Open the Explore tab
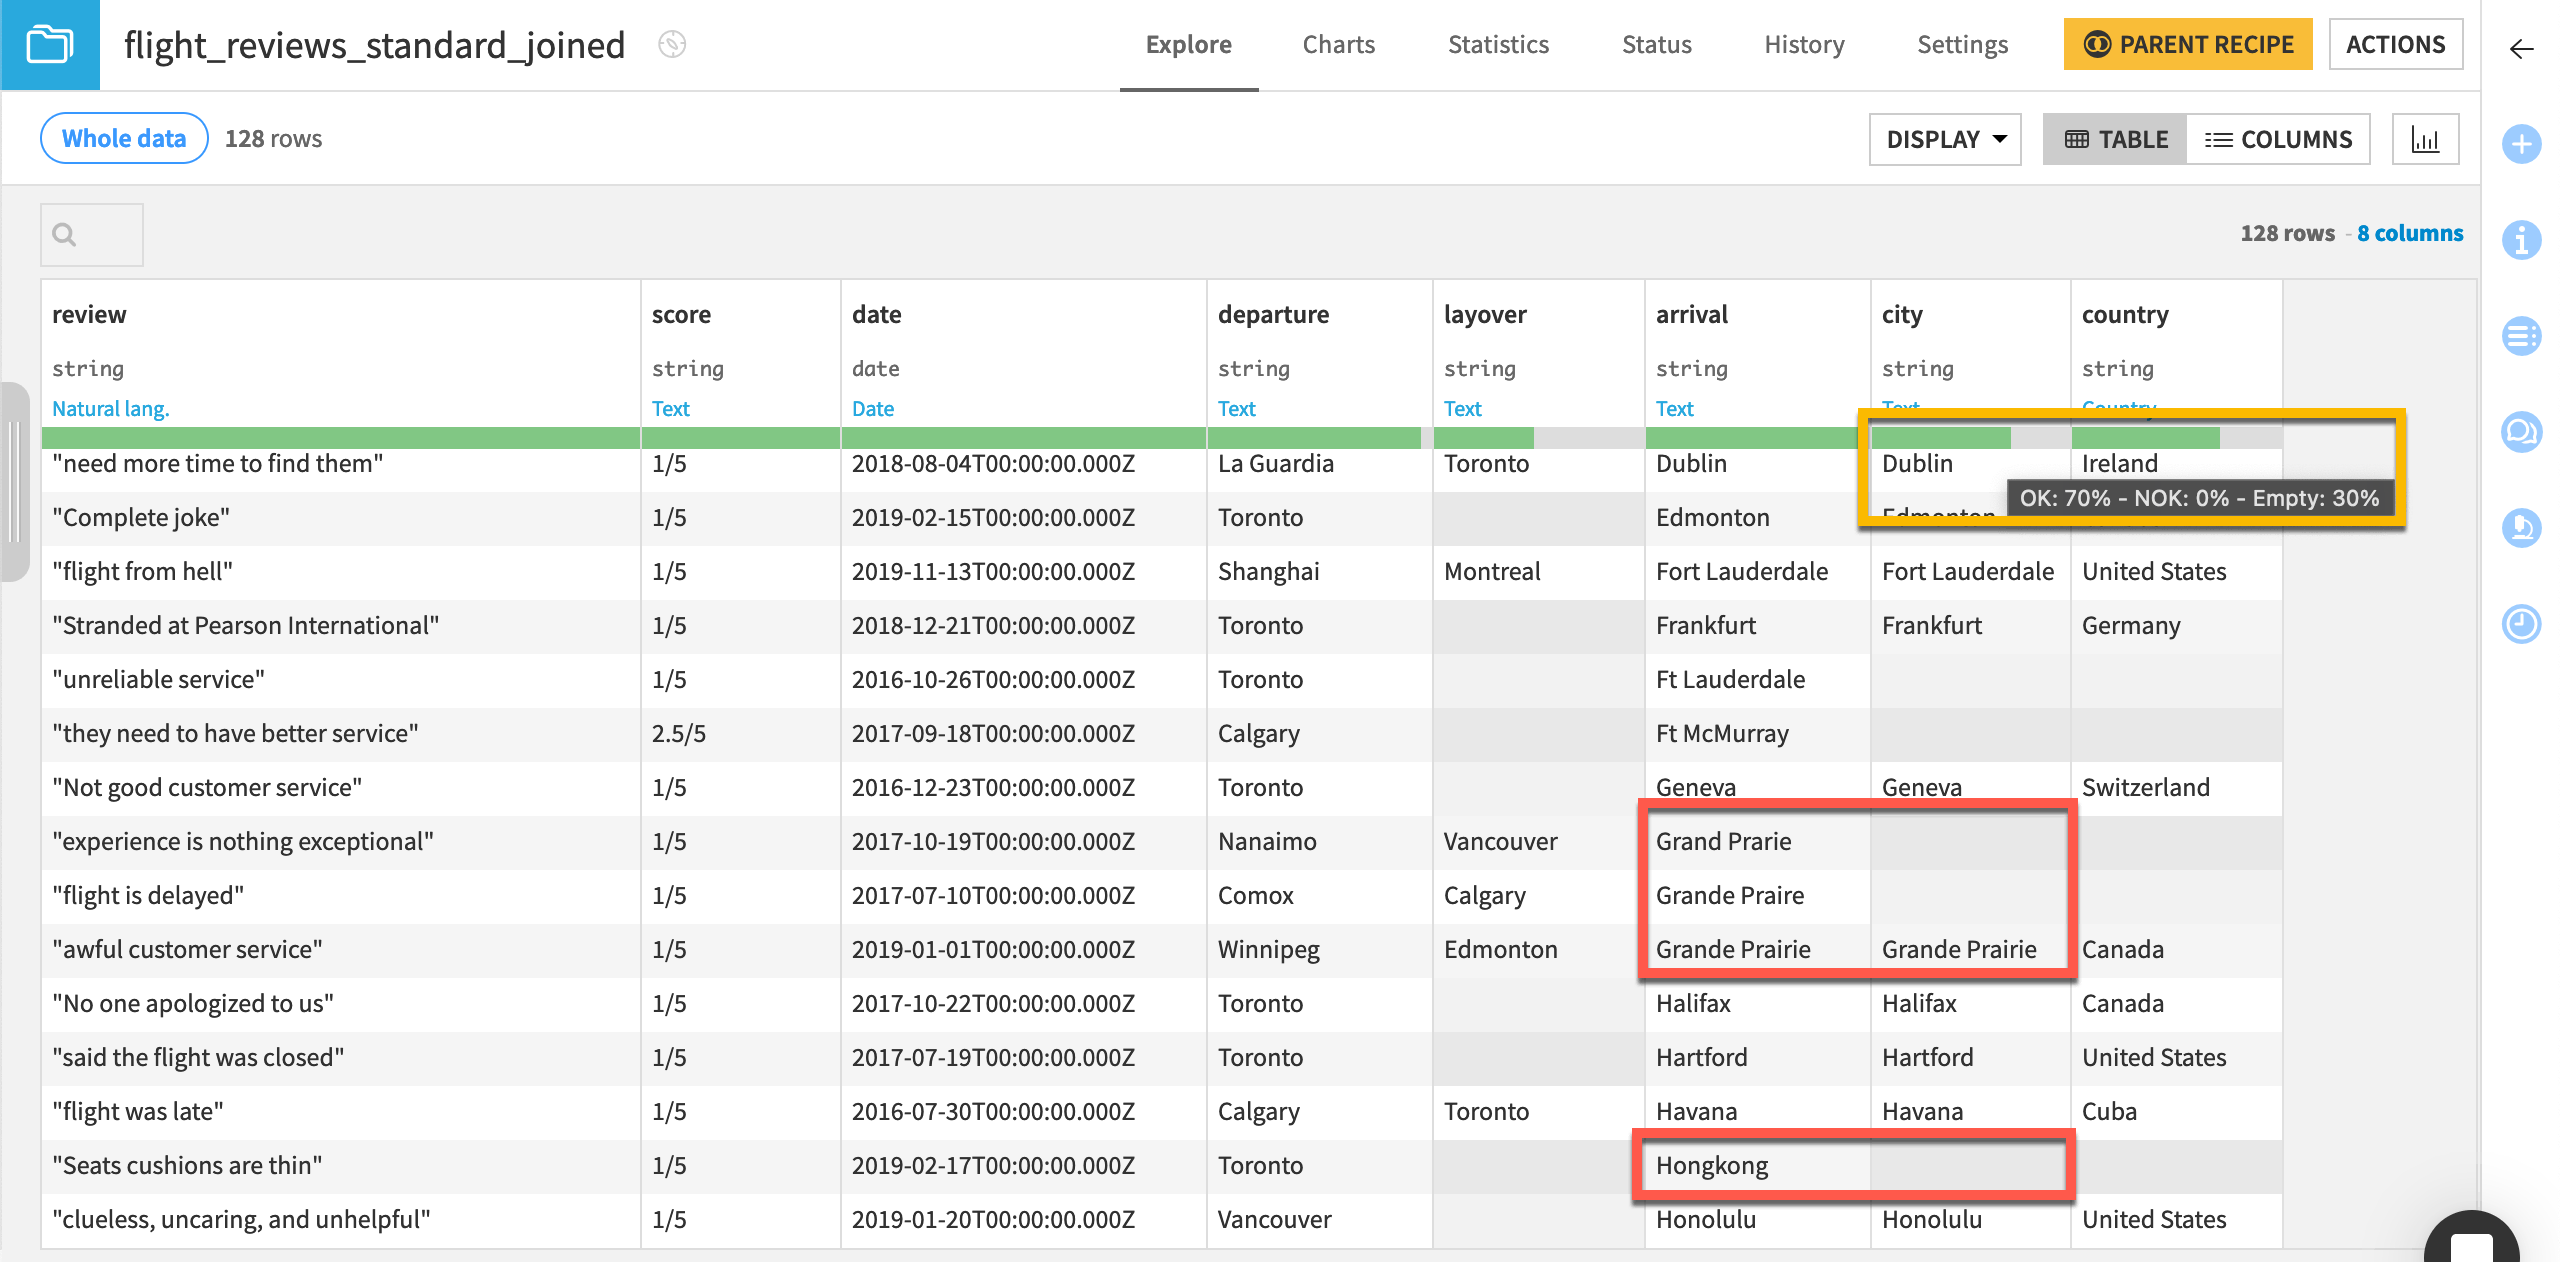 click(x=1188, y=45)
